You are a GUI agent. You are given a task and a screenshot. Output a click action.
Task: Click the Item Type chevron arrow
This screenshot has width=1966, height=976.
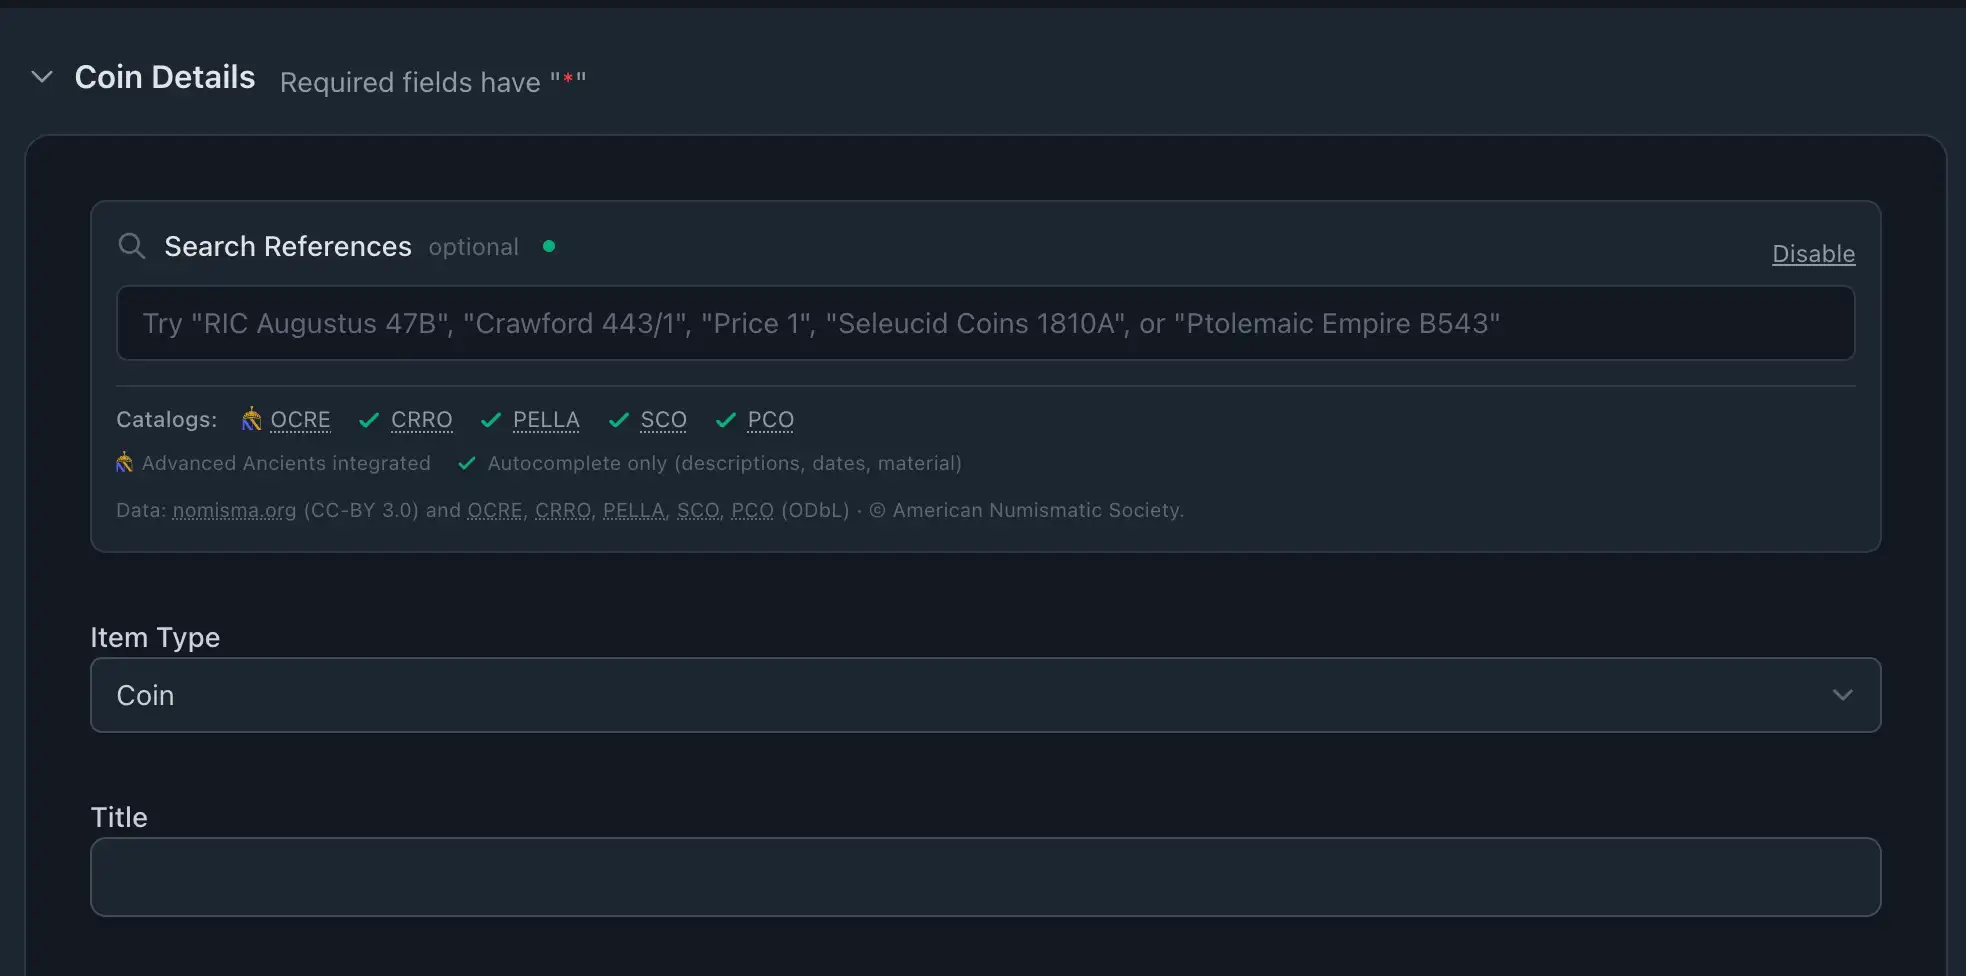[x=1843, y=694]
